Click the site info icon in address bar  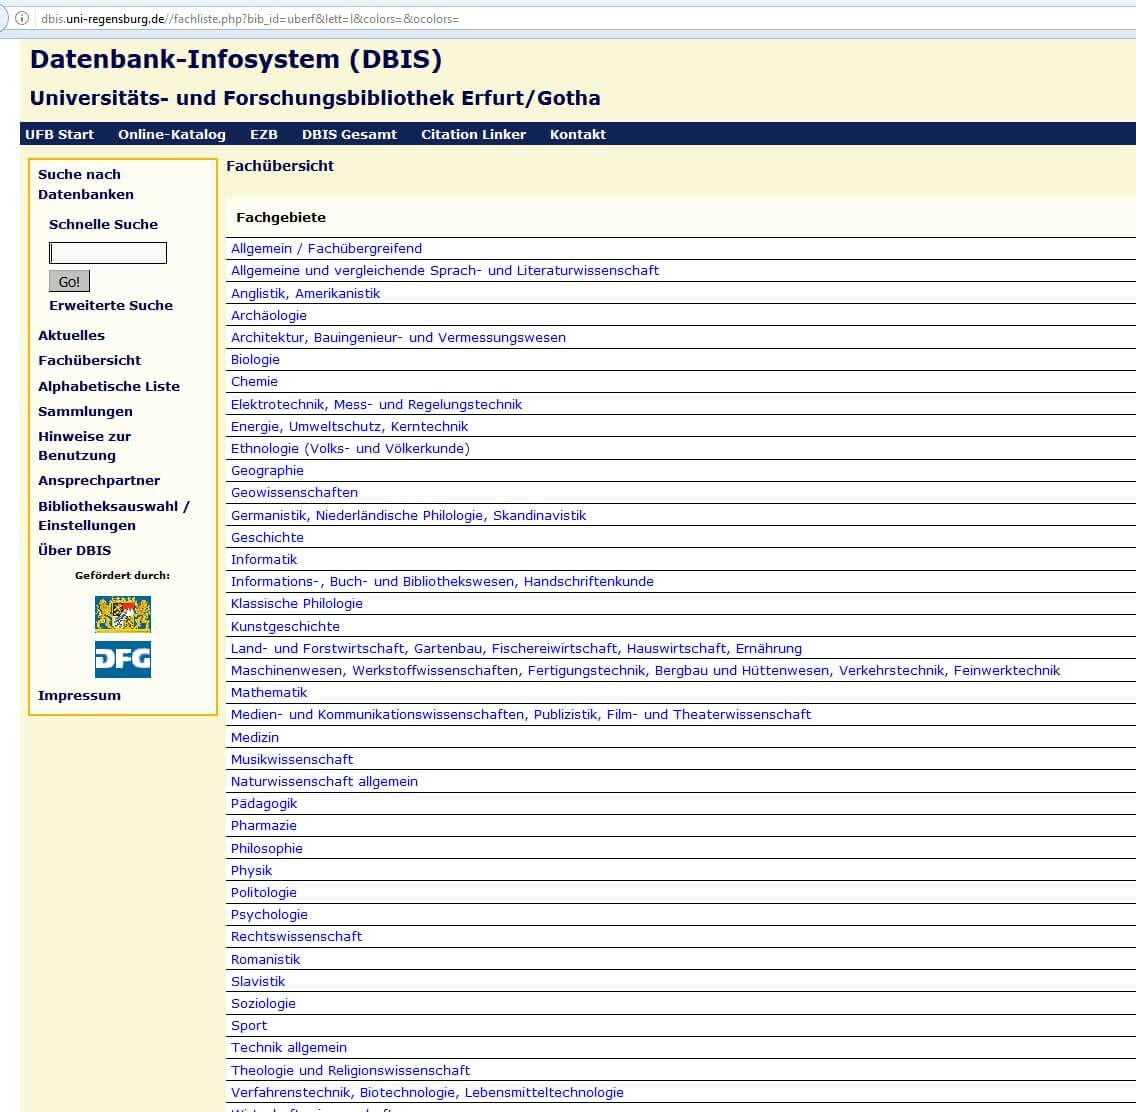[21, 18]
